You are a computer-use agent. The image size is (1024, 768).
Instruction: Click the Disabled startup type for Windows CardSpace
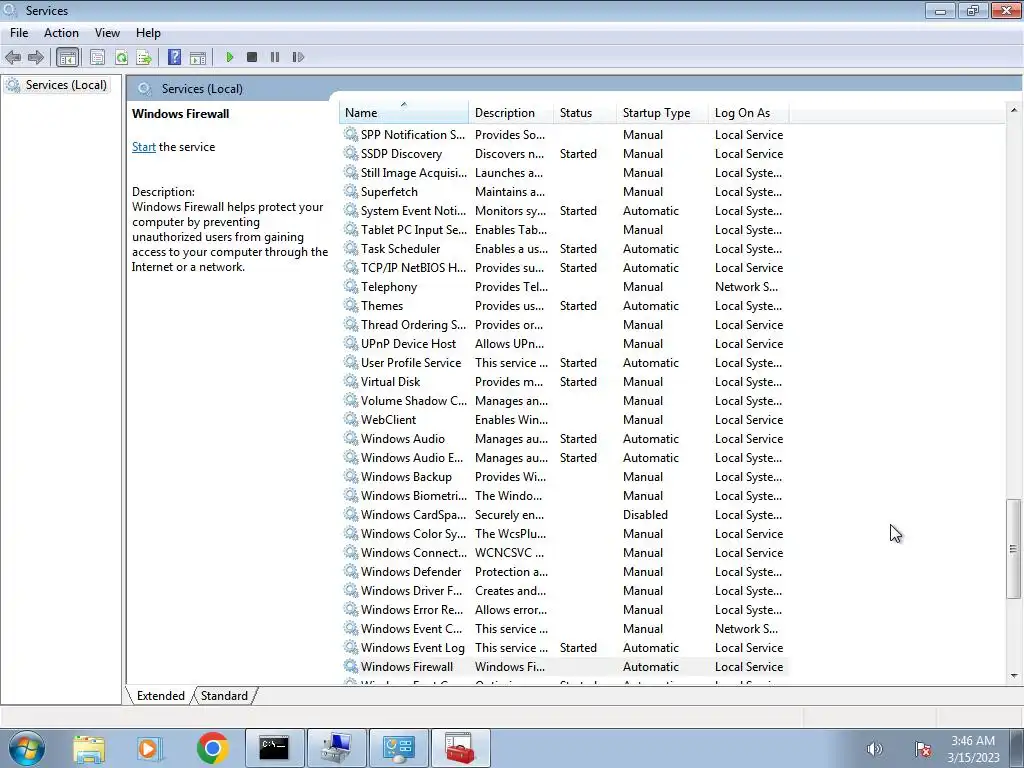click(645, 515)
